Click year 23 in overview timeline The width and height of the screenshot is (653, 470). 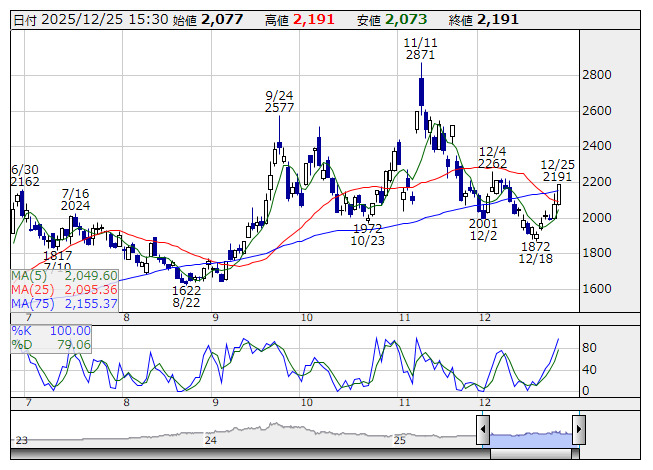(22, 440)
